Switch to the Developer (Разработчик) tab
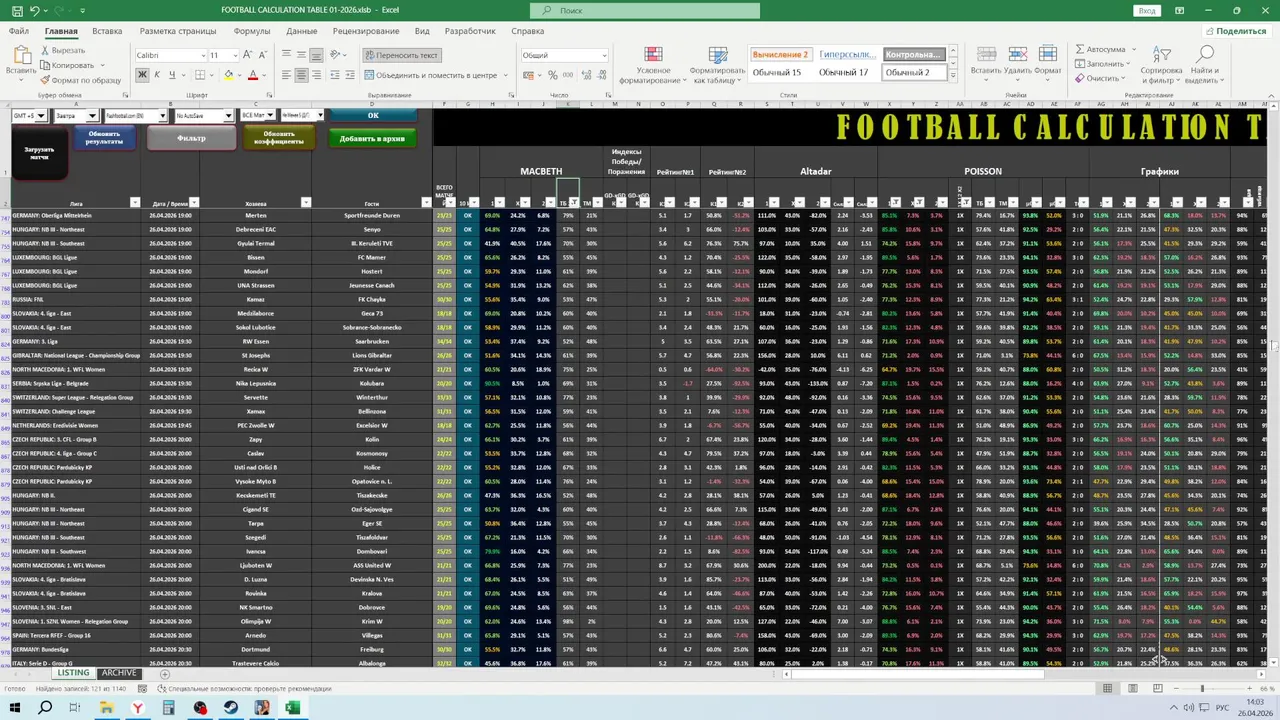Screen dimensions: 1280x720 pyautogui.click(x=470, y=31)
